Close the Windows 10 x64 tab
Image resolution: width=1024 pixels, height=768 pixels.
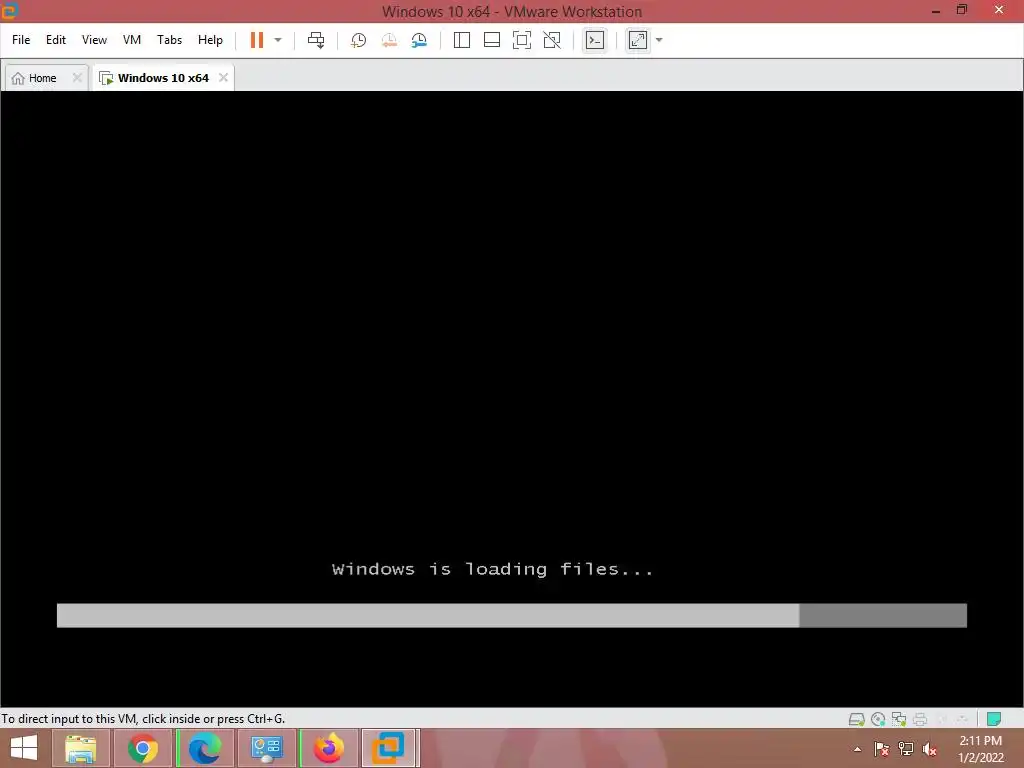[223, 78]
